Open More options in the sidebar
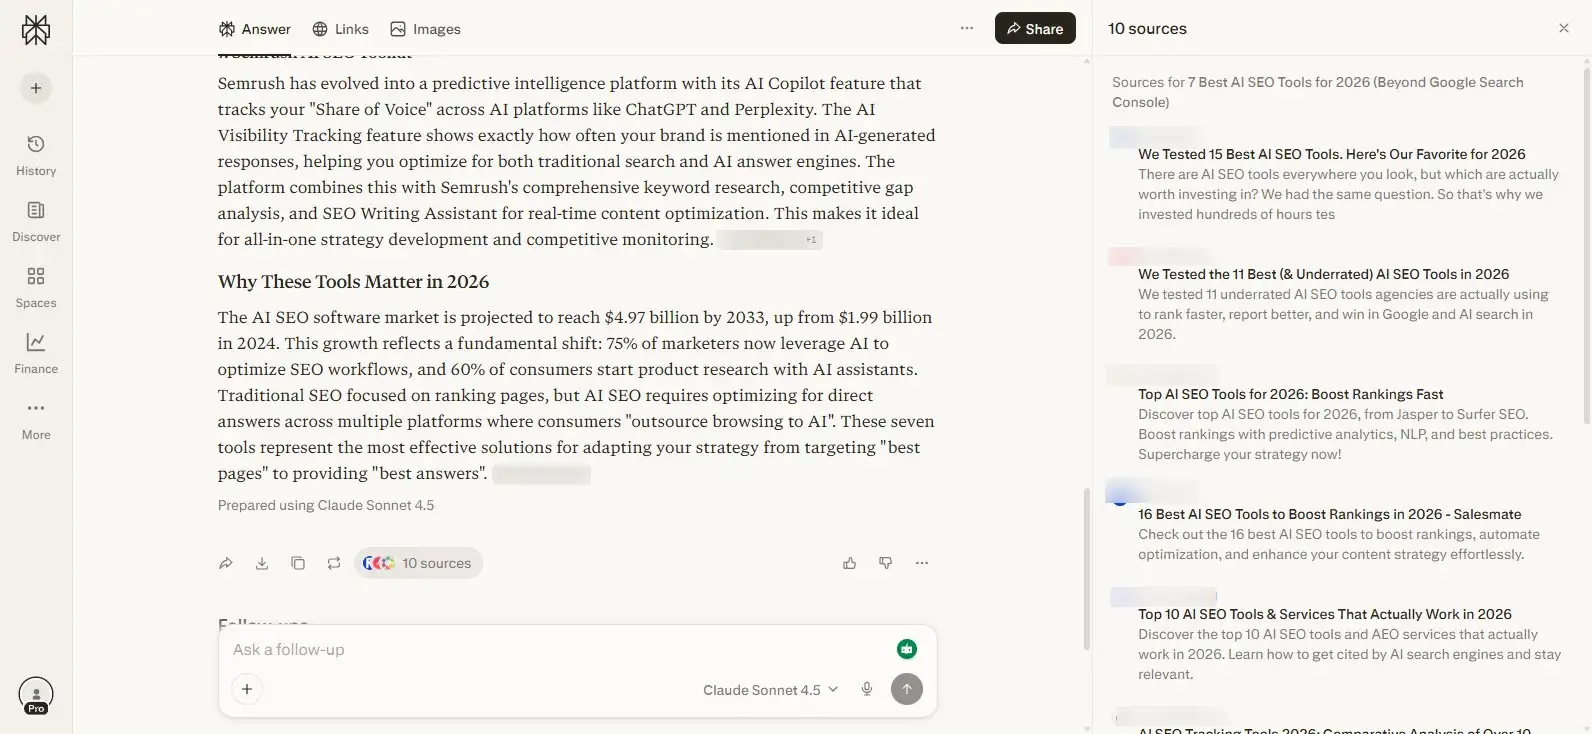This screenshot has width=1592, height=734. pos(36,419)
